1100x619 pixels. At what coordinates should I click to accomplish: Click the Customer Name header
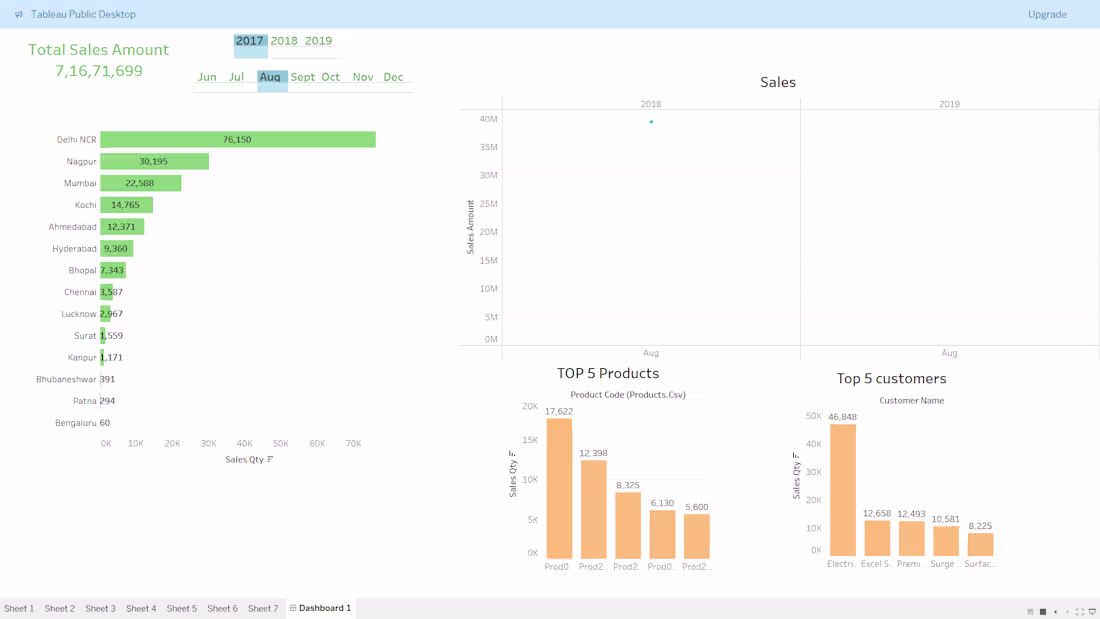911,401
